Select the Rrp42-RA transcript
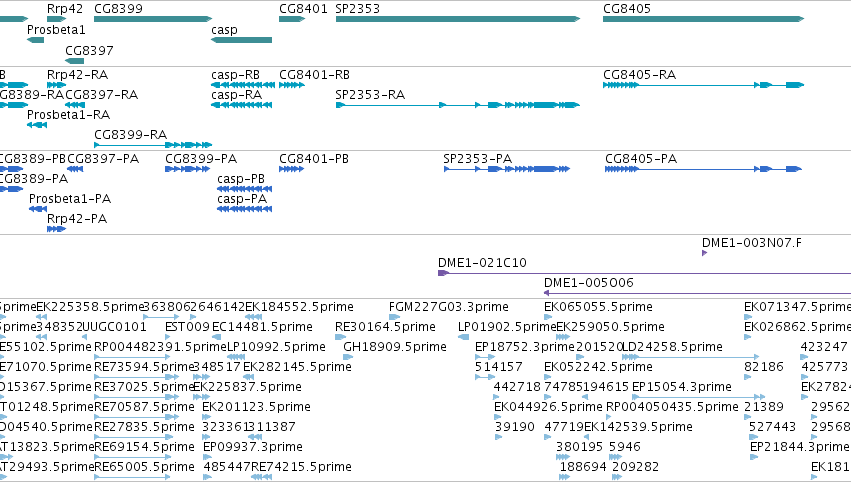 [x=78, y=75]
